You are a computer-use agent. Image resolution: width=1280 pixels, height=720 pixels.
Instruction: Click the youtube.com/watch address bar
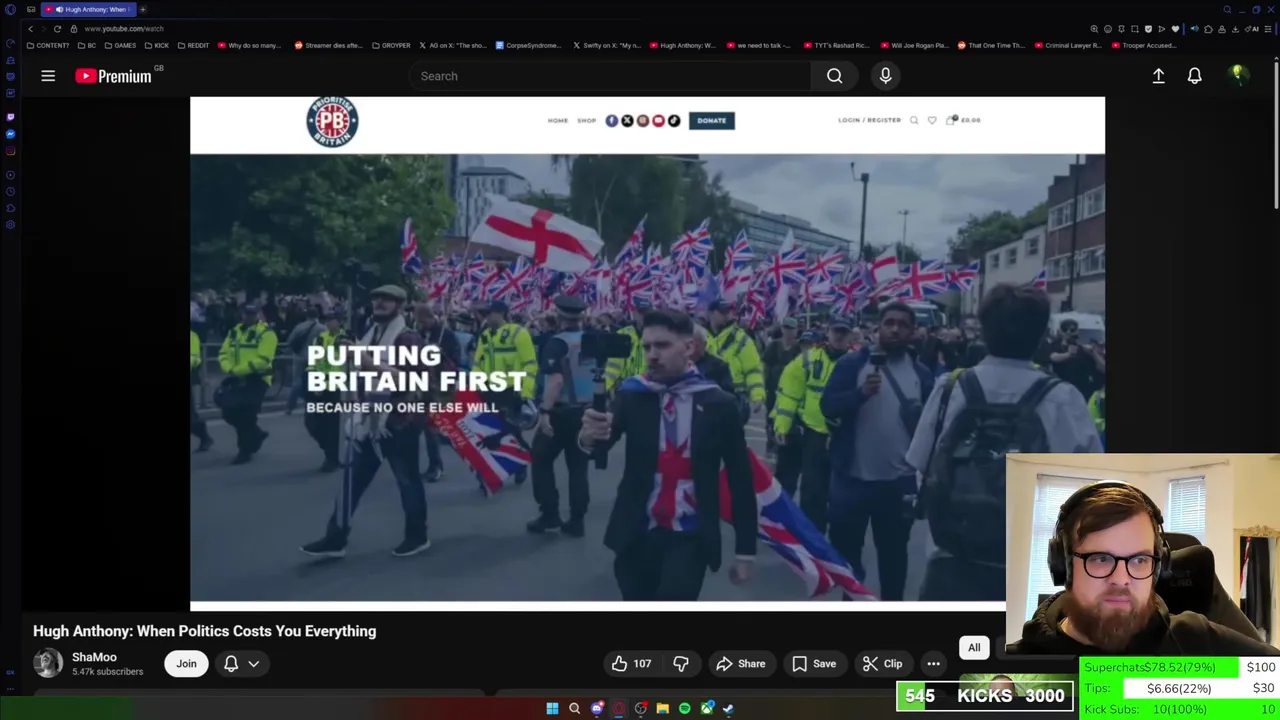(x=123, y=29)
